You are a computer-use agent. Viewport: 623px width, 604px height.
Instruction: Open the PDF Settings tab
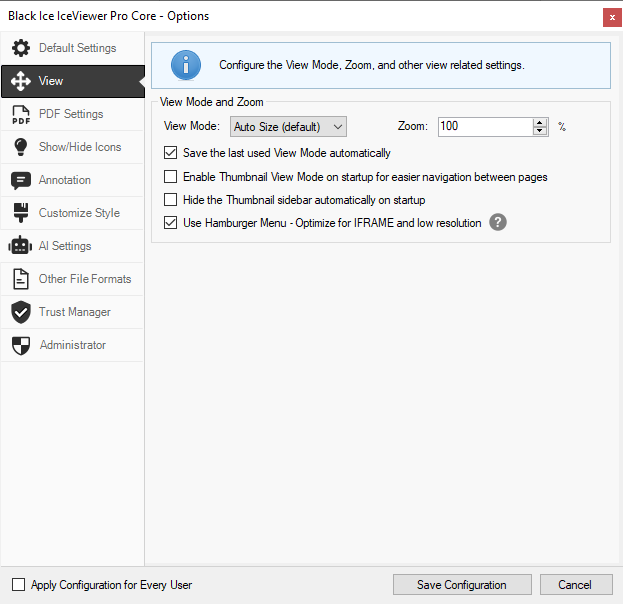pyautogui.click(x=72, y=114)
